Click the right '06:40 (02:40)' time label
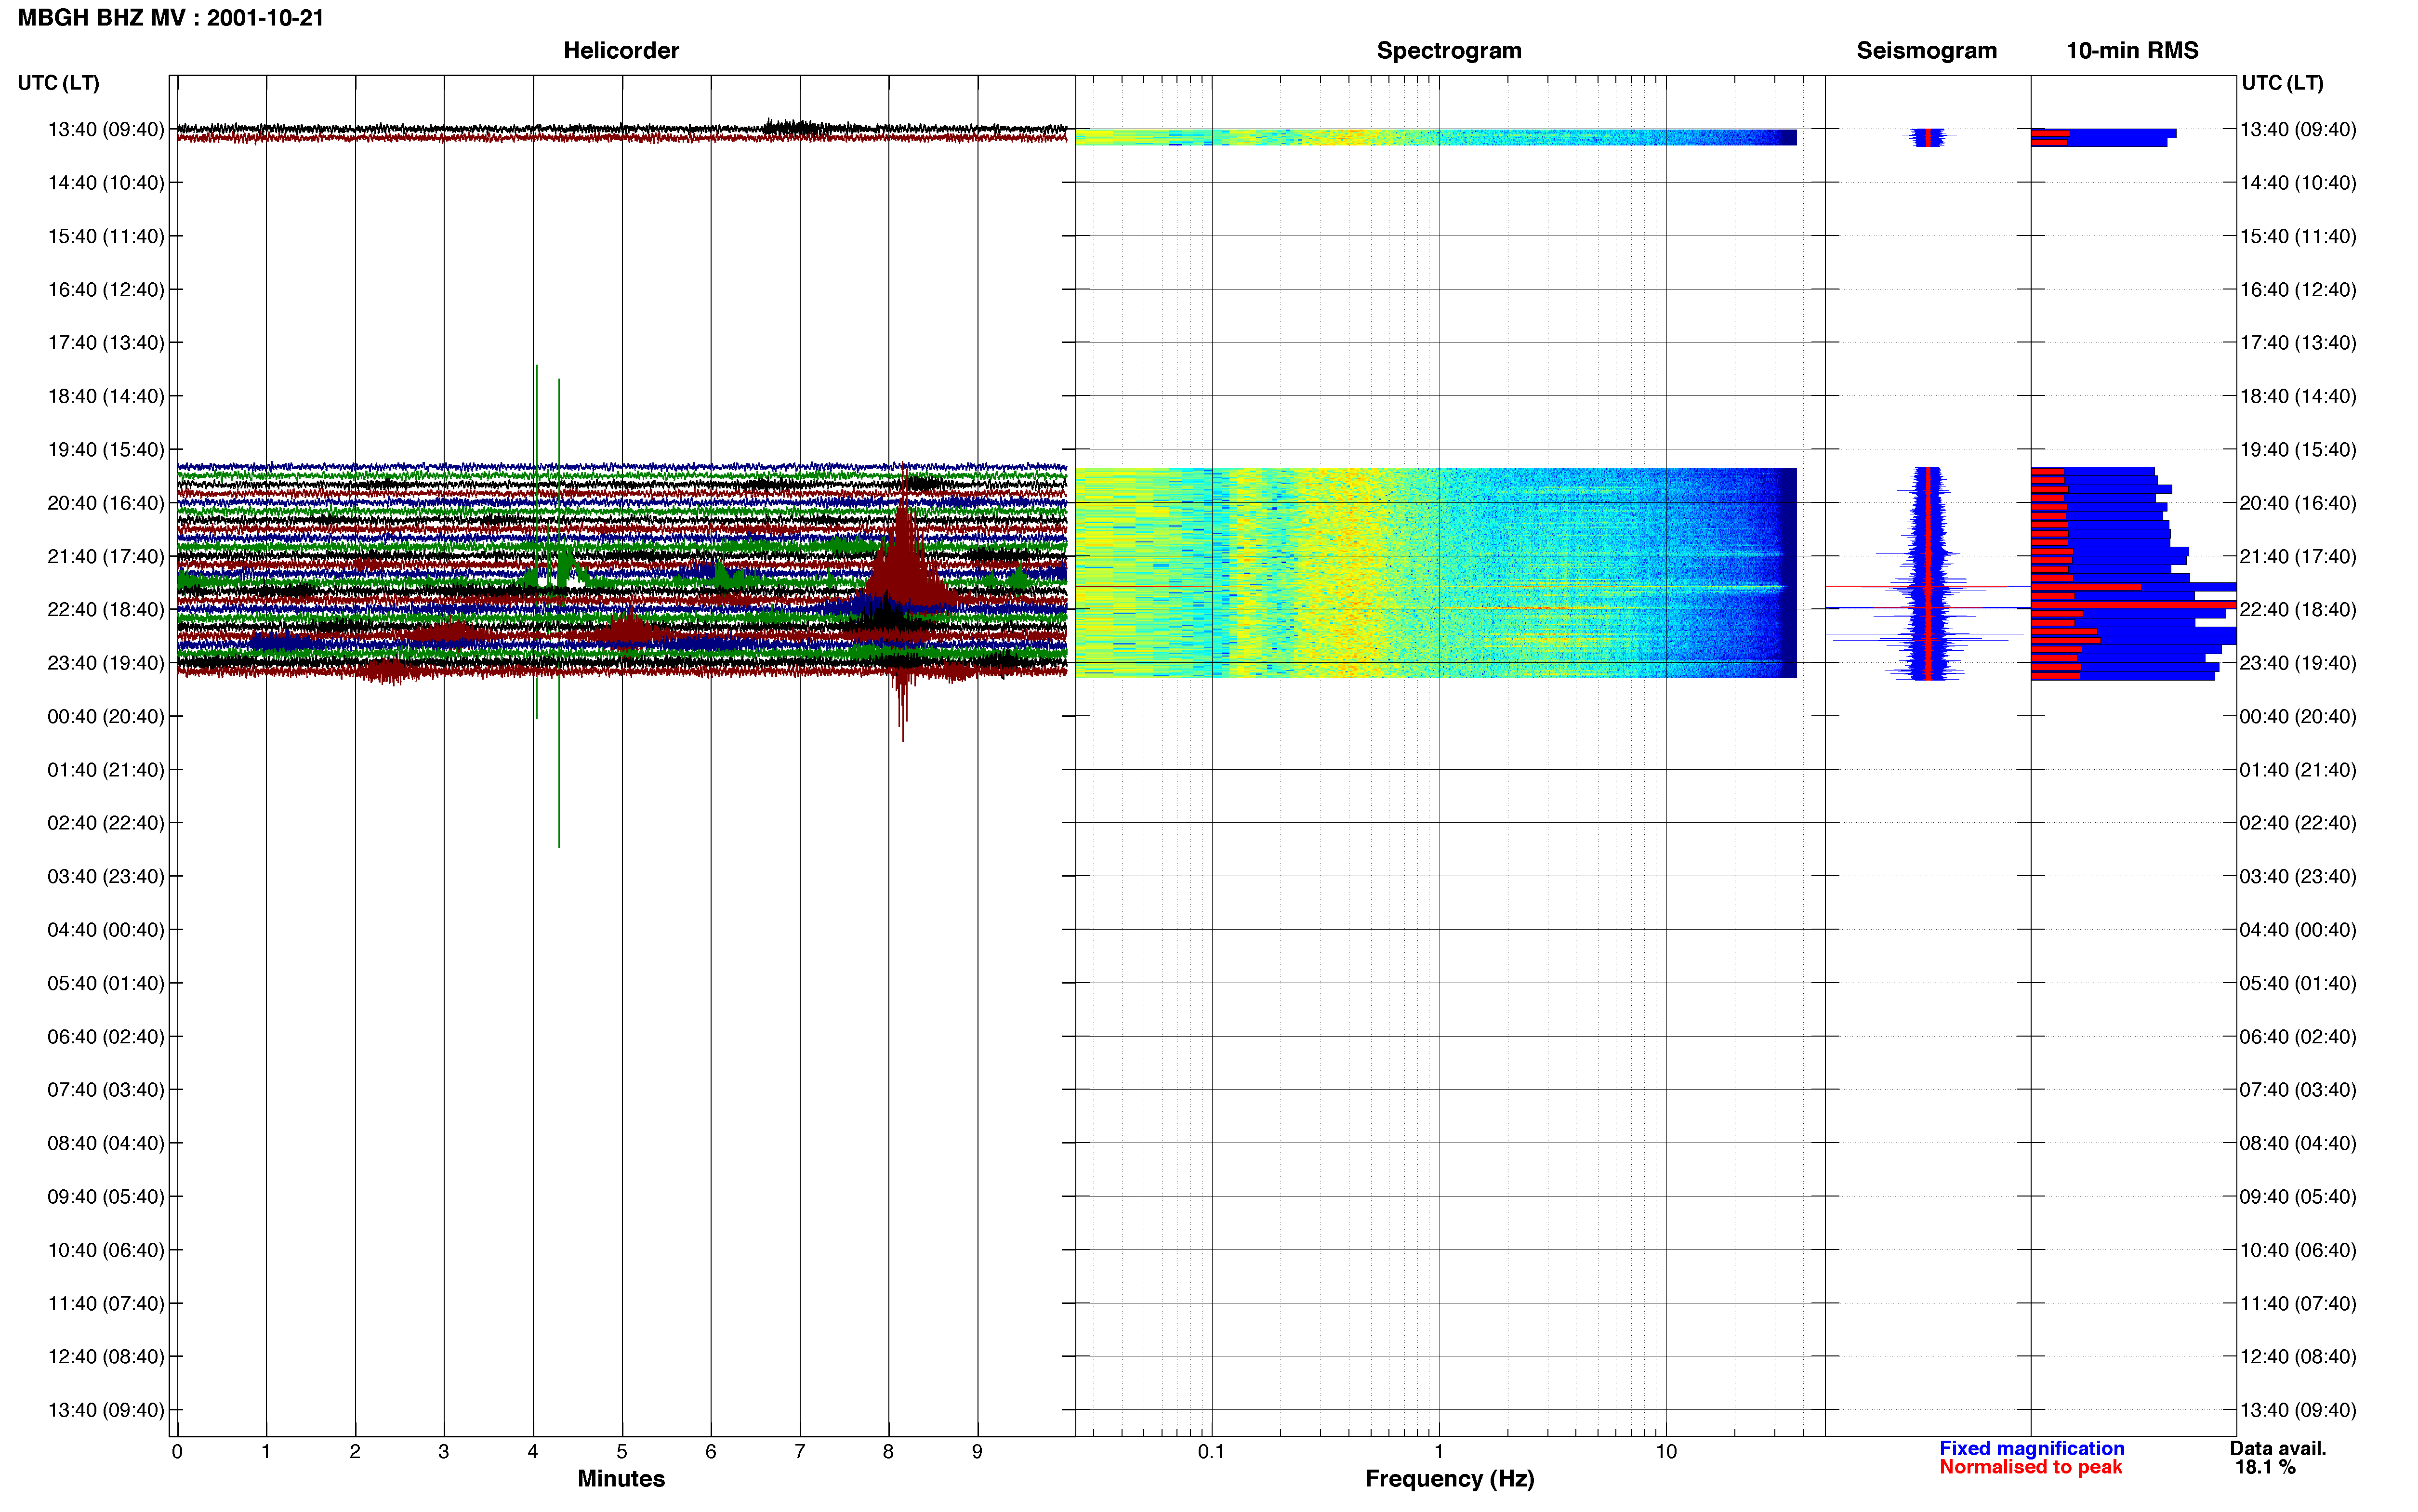 (x=2298, y=1037)
